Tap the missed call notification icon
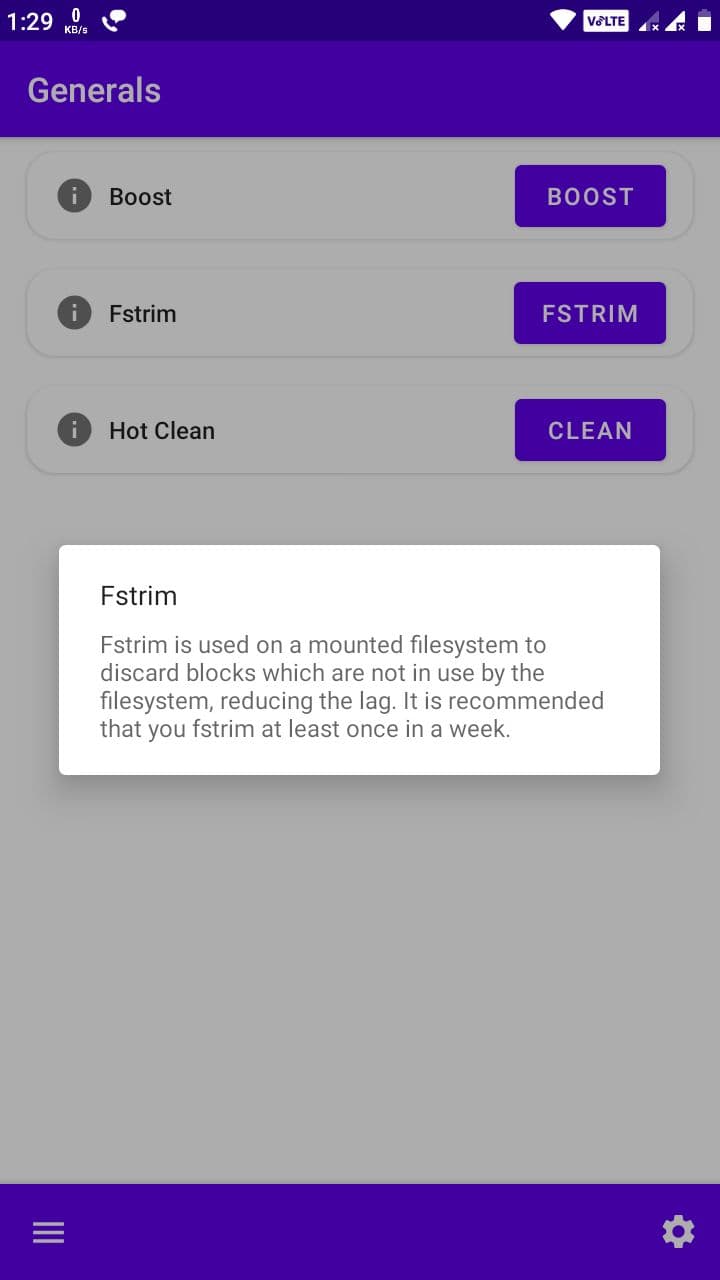720x1280 pixels. [x=114, y=20]
